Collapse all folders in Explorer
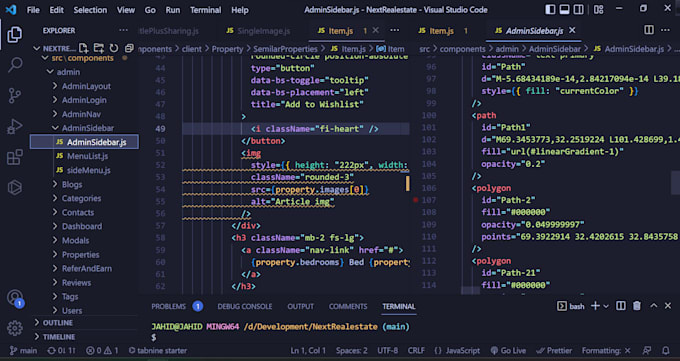This screenshot has height=361, width=680. click(129, 48)
